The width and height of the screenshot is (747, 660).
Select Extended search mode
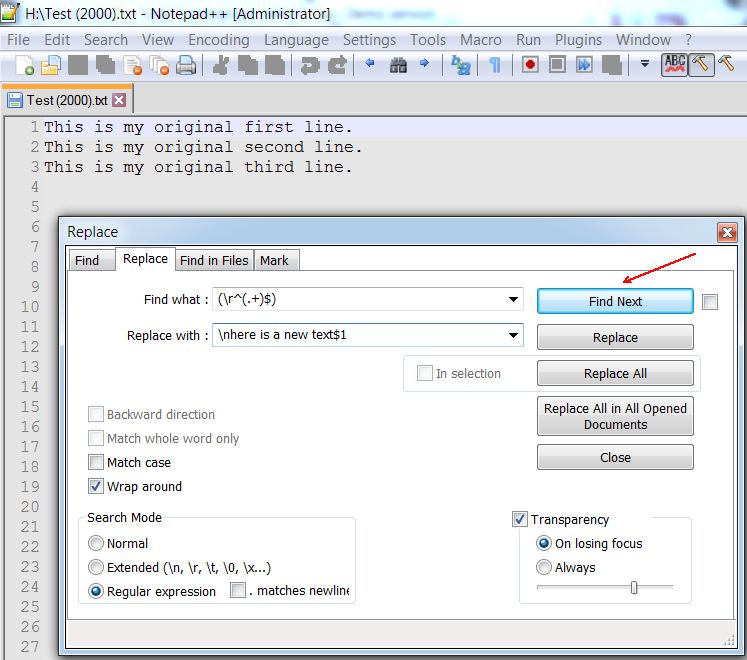tap(96, 567)
